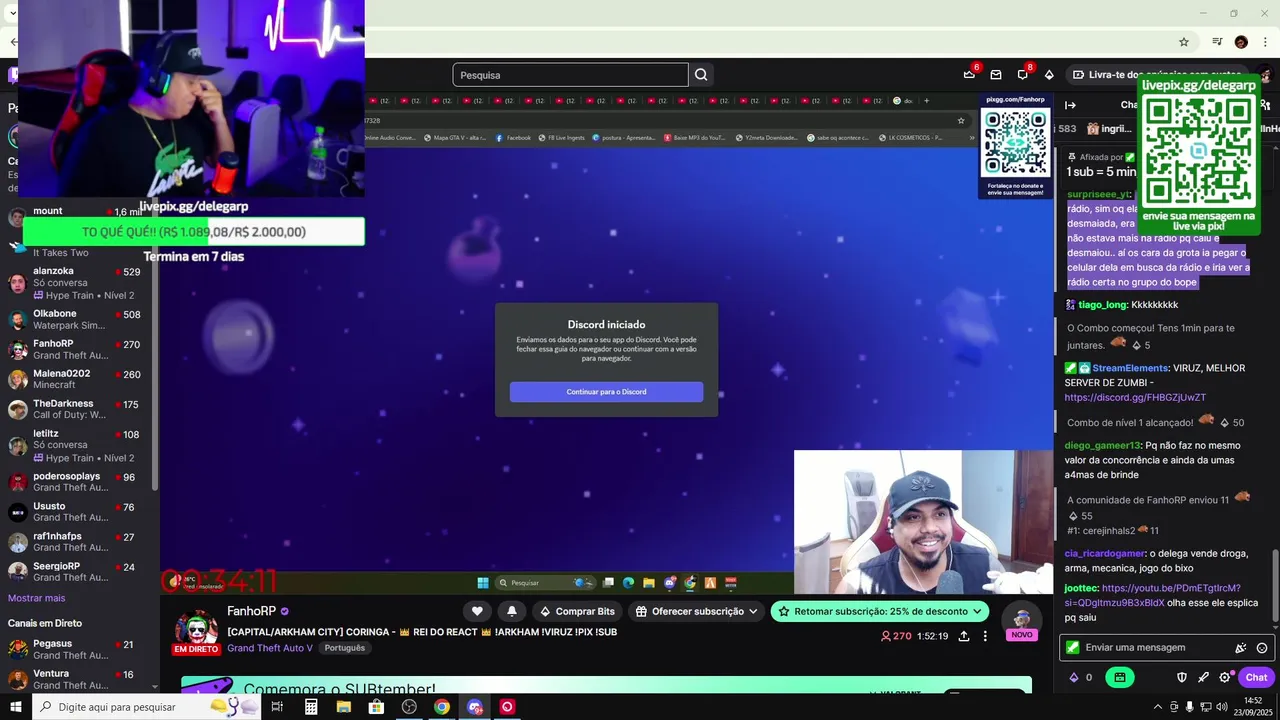The height and width of the screenshot is (720, 1280).
Task: Open raf1nhafps channel in sidebar
Action: [x=78, y=542]
